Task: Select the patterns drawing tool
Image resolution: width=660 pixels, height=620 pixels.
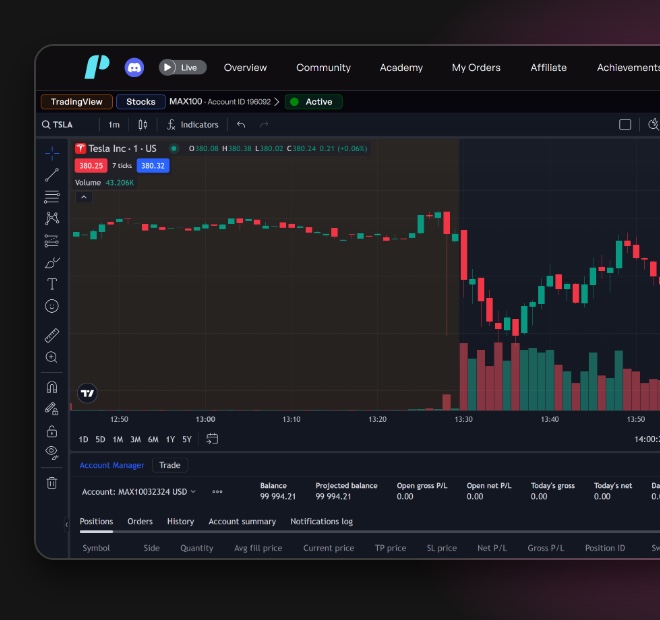Action: click(52, 218)
